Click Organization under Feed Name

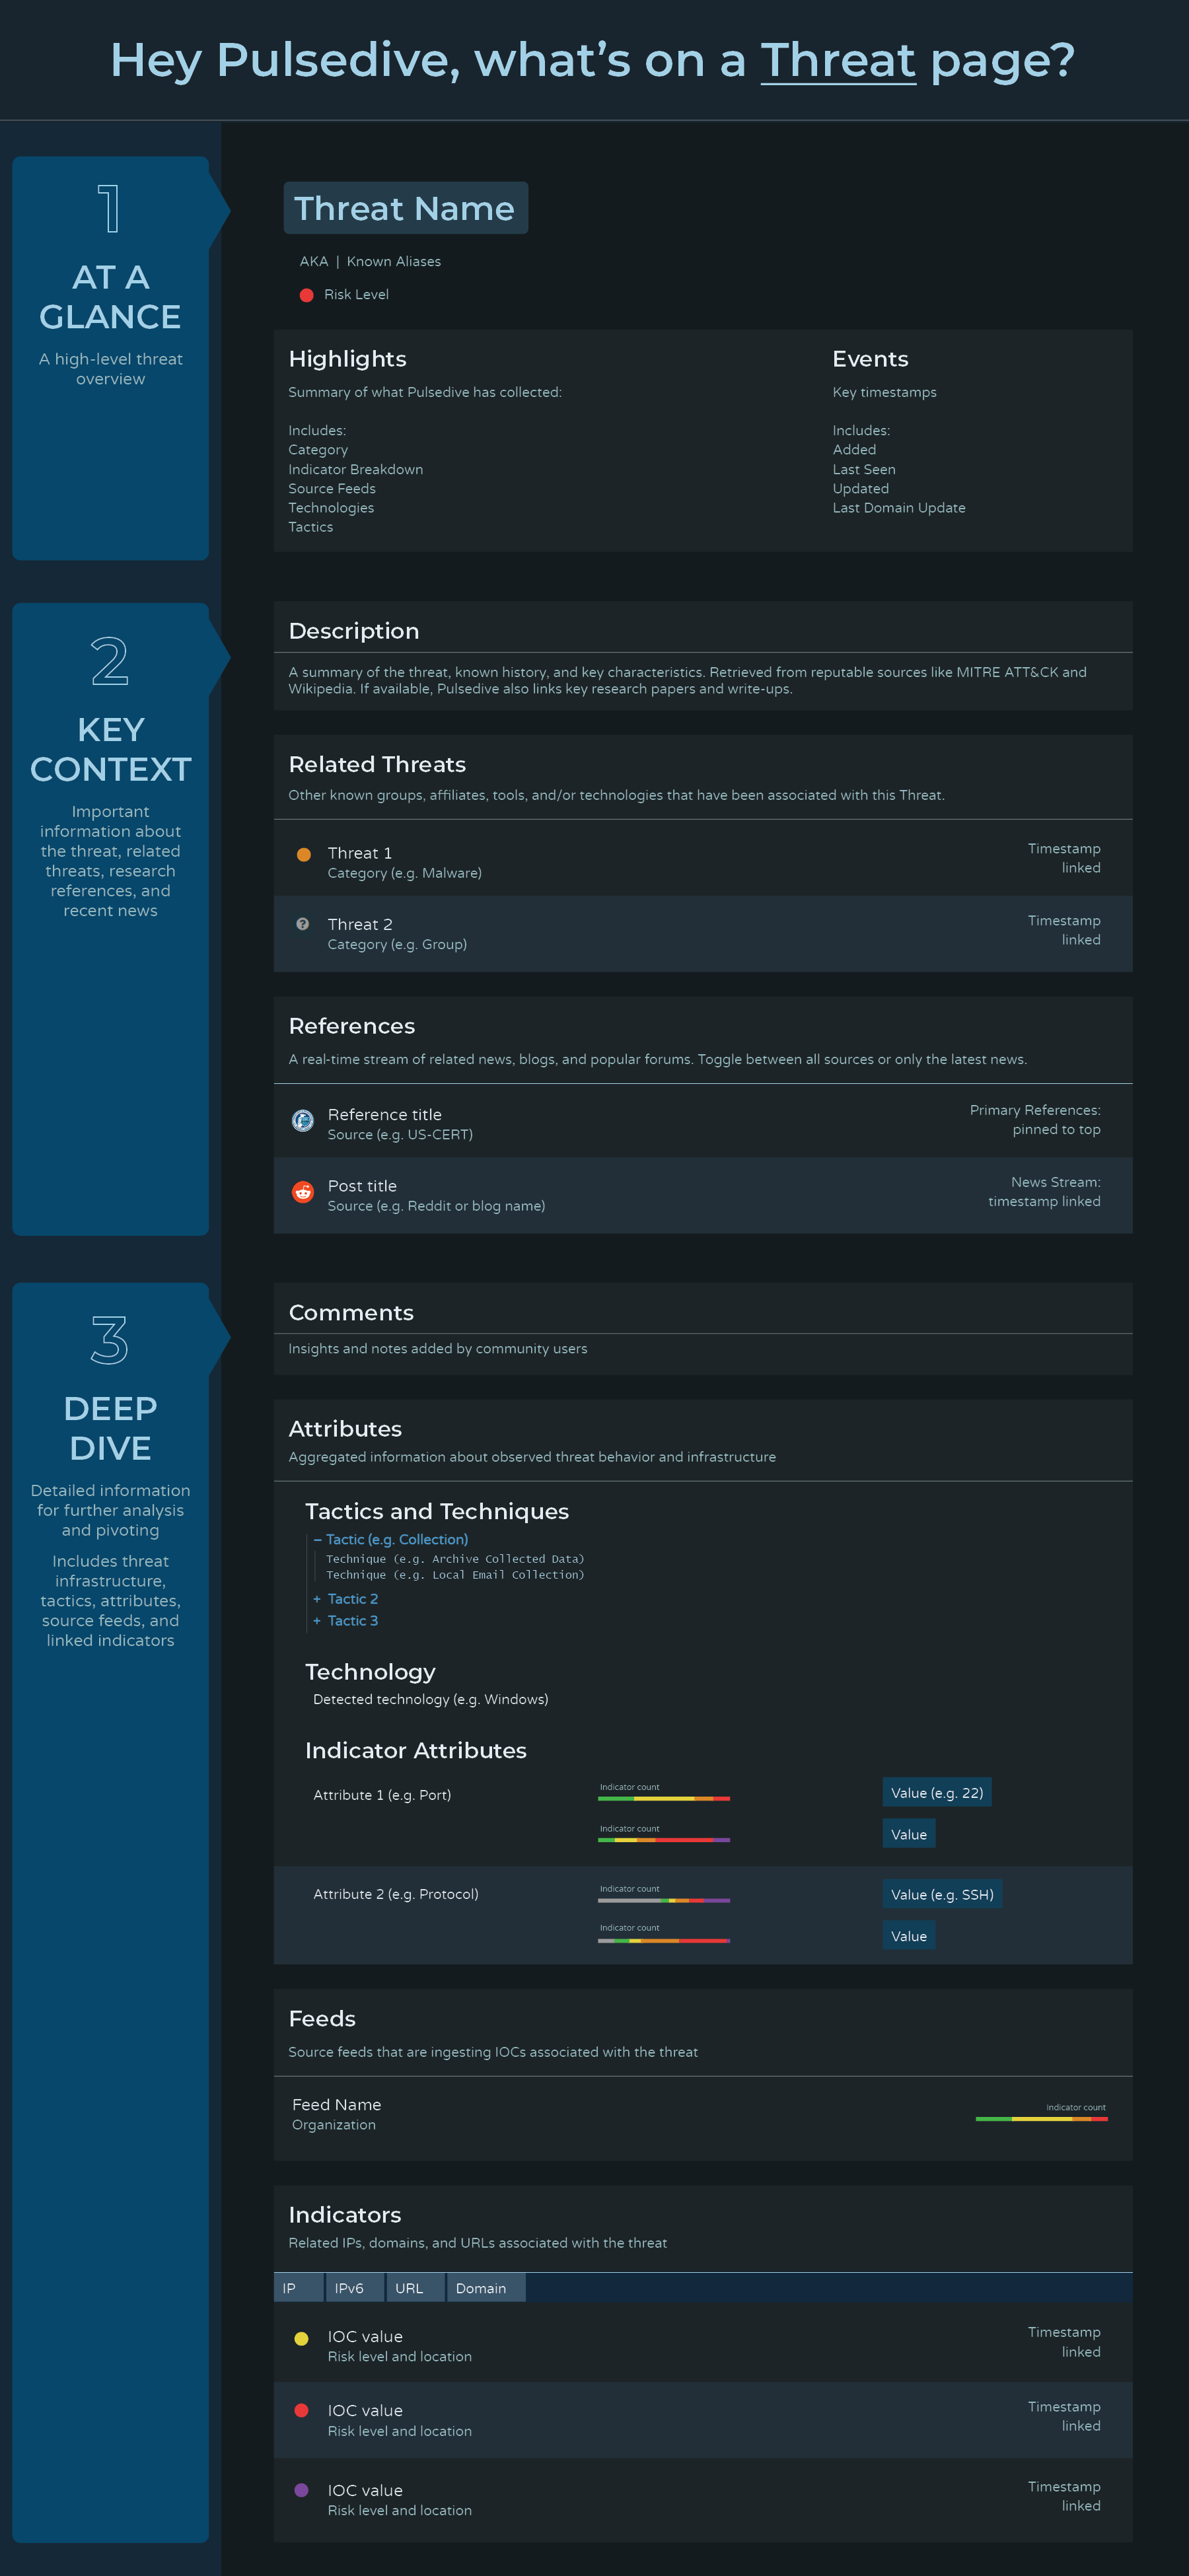coord(334,2125)
